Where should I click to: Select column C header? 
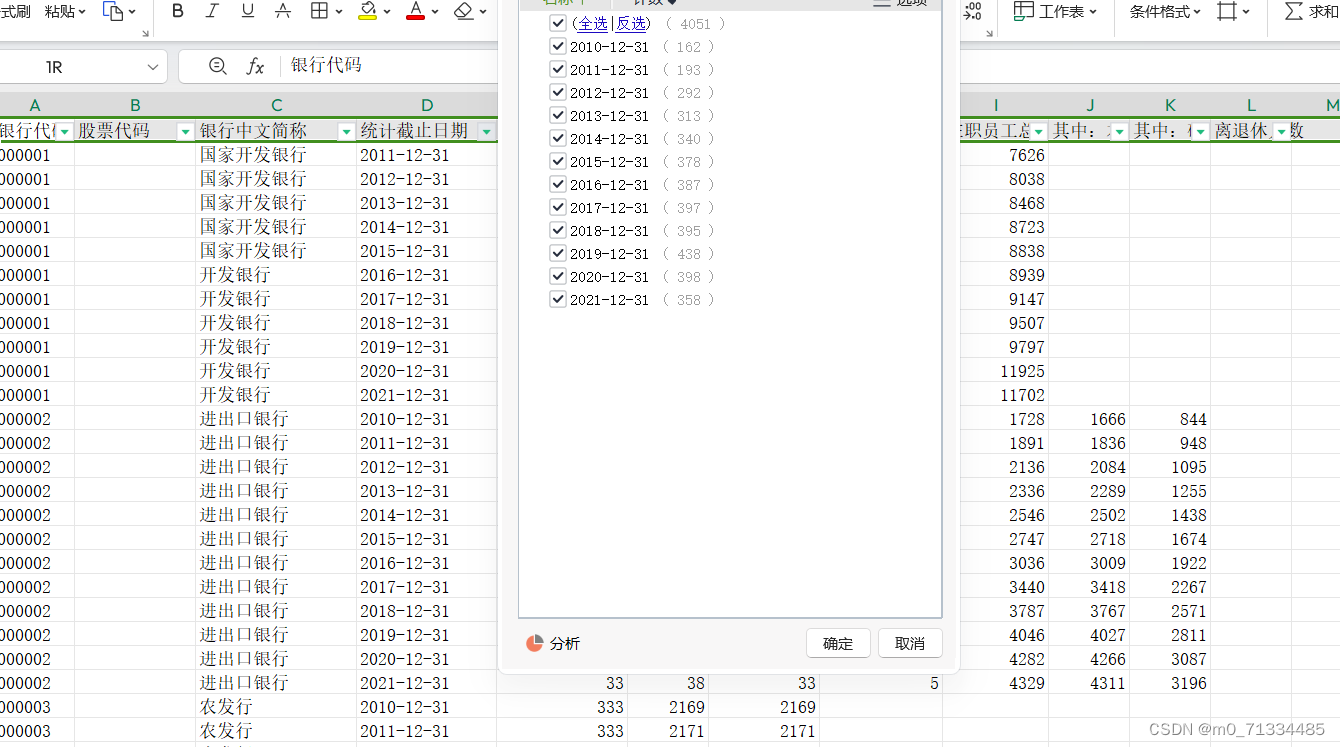(276, 105)
